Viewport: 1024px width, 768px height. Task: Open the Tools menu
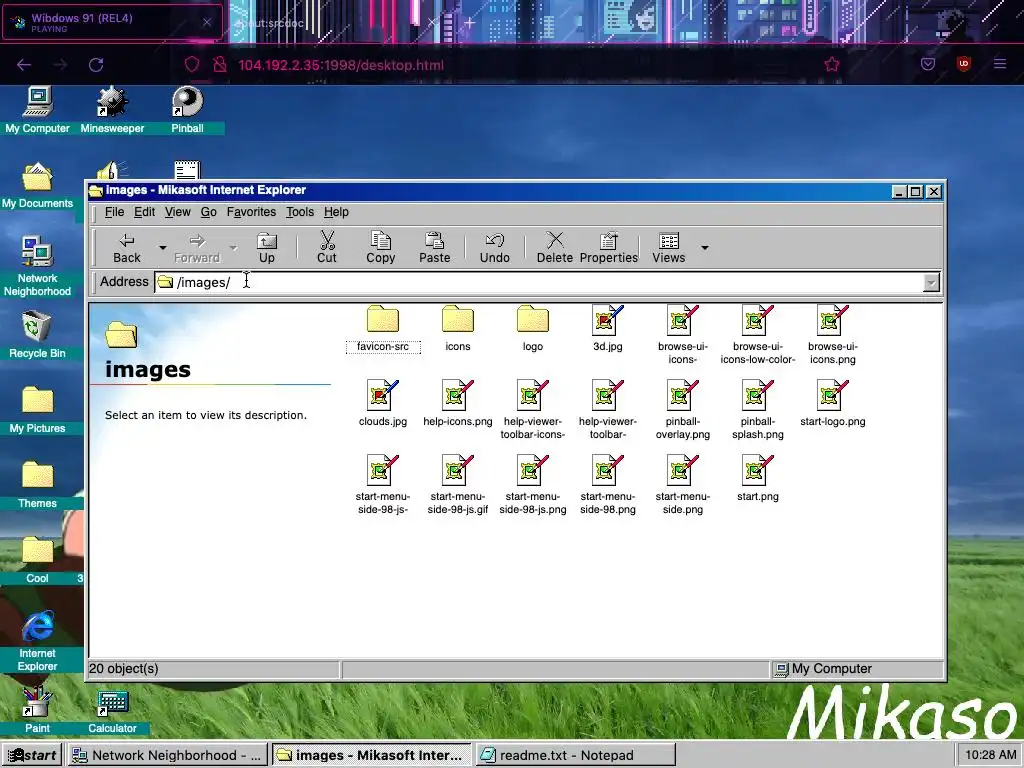click(x=300, y=212)
